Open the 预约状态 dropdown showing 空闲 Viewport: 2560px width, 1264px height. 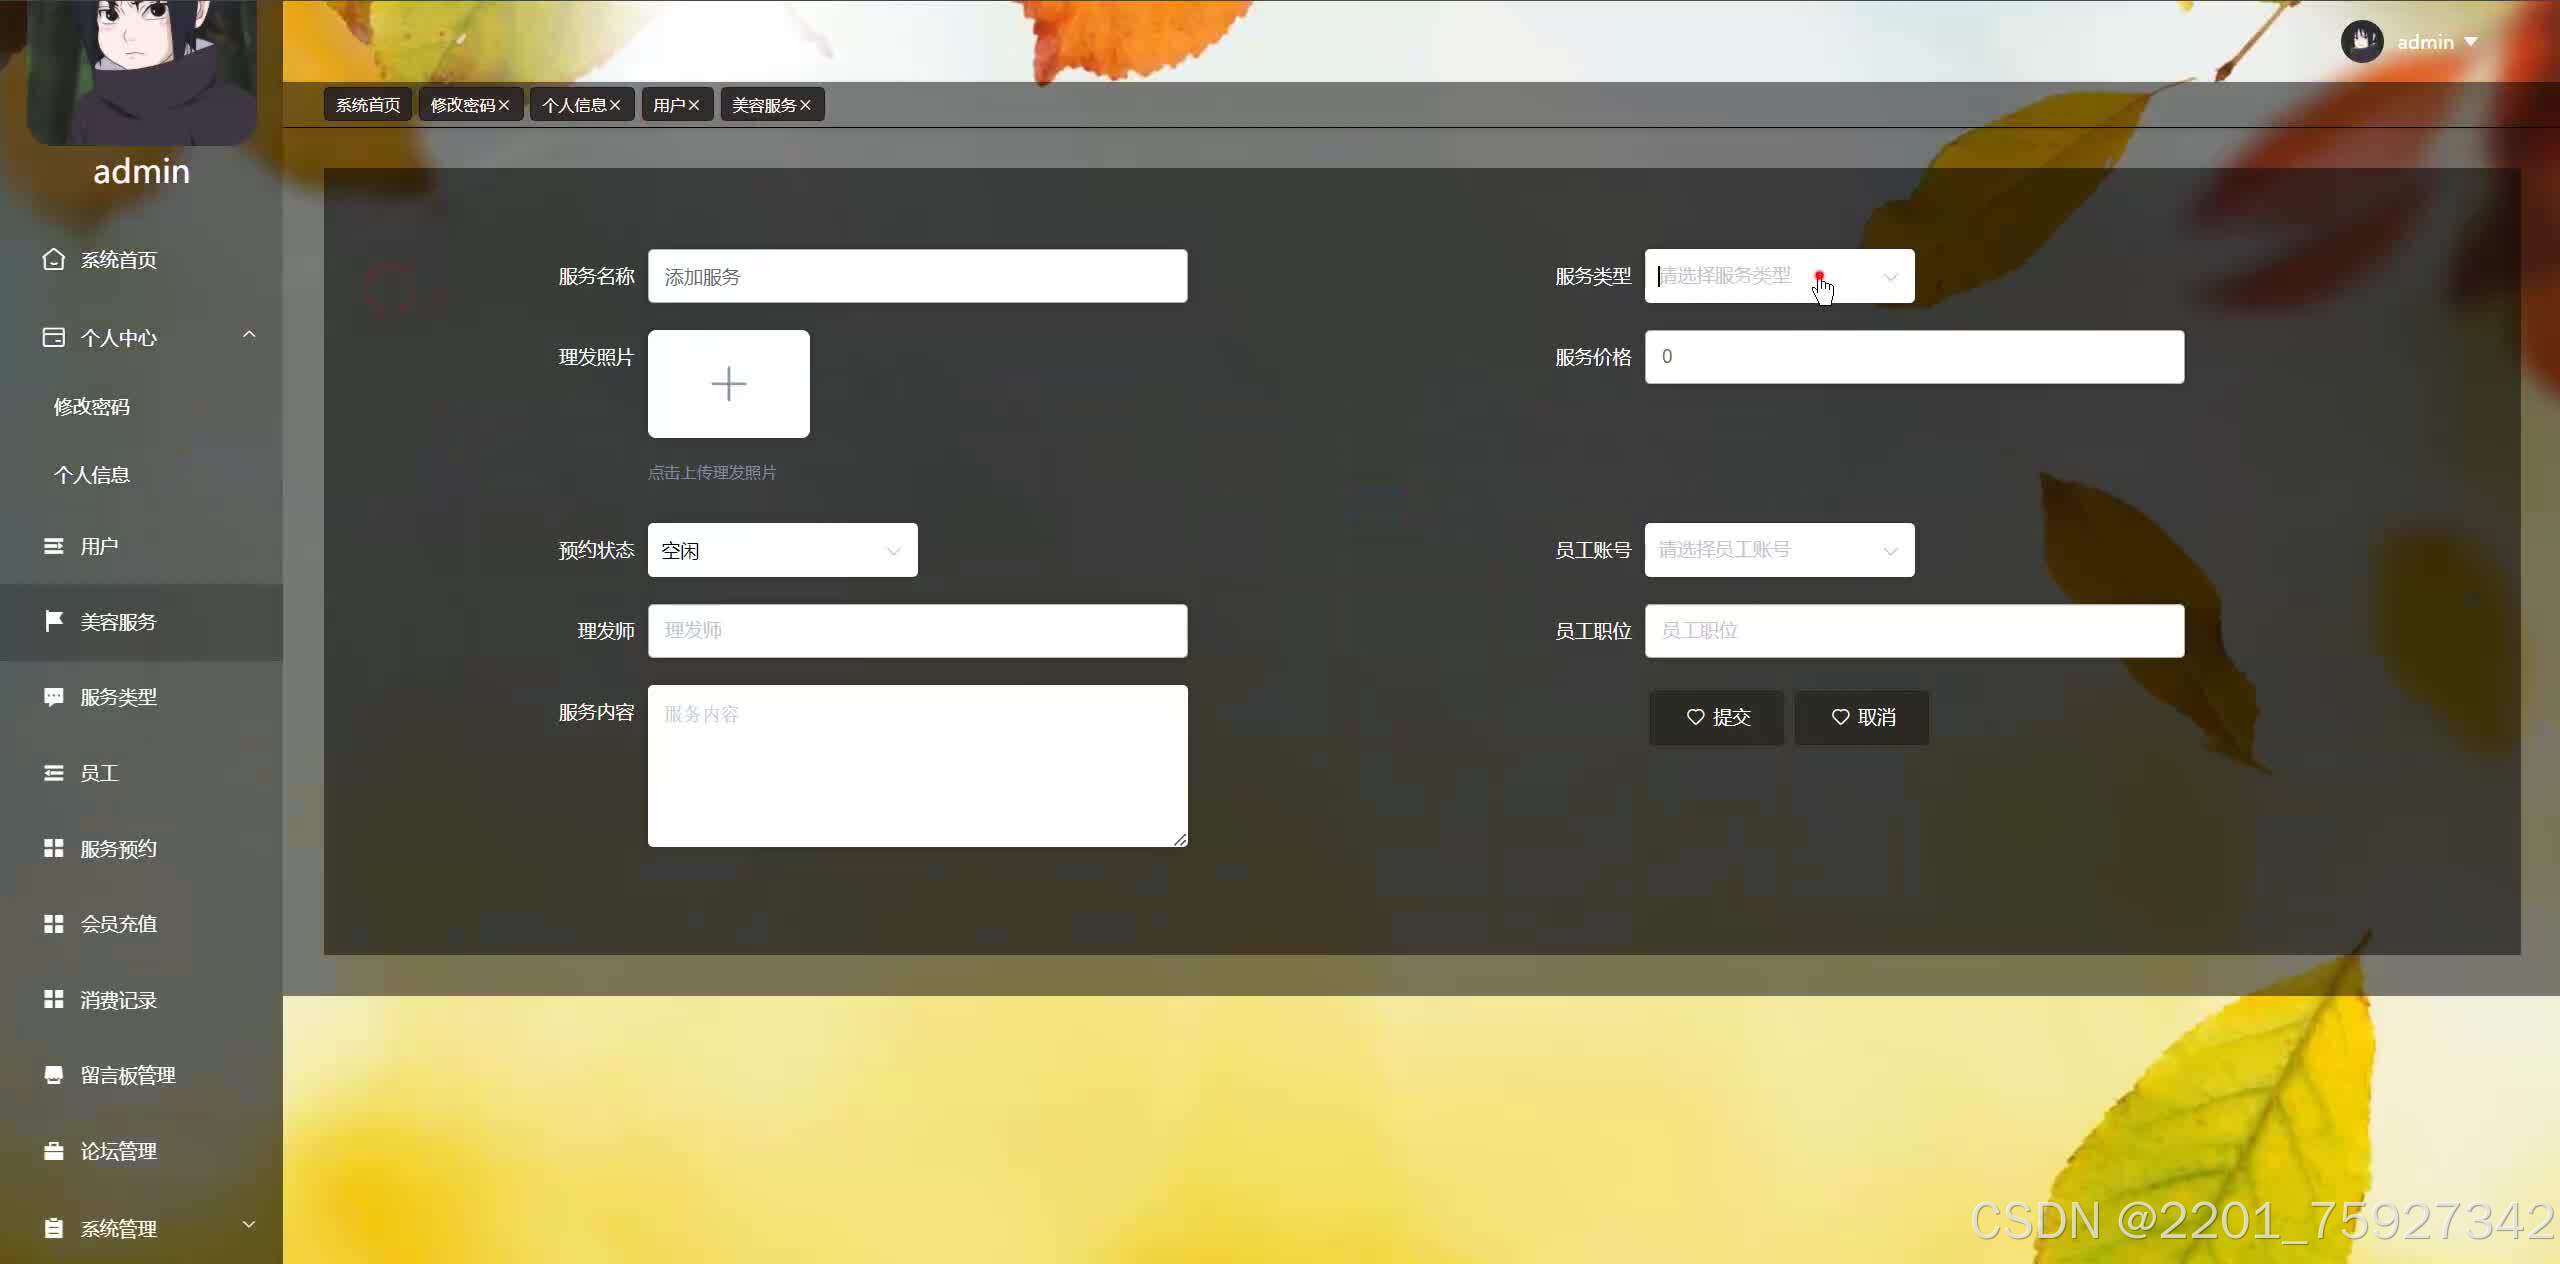[x=782, y=550]
